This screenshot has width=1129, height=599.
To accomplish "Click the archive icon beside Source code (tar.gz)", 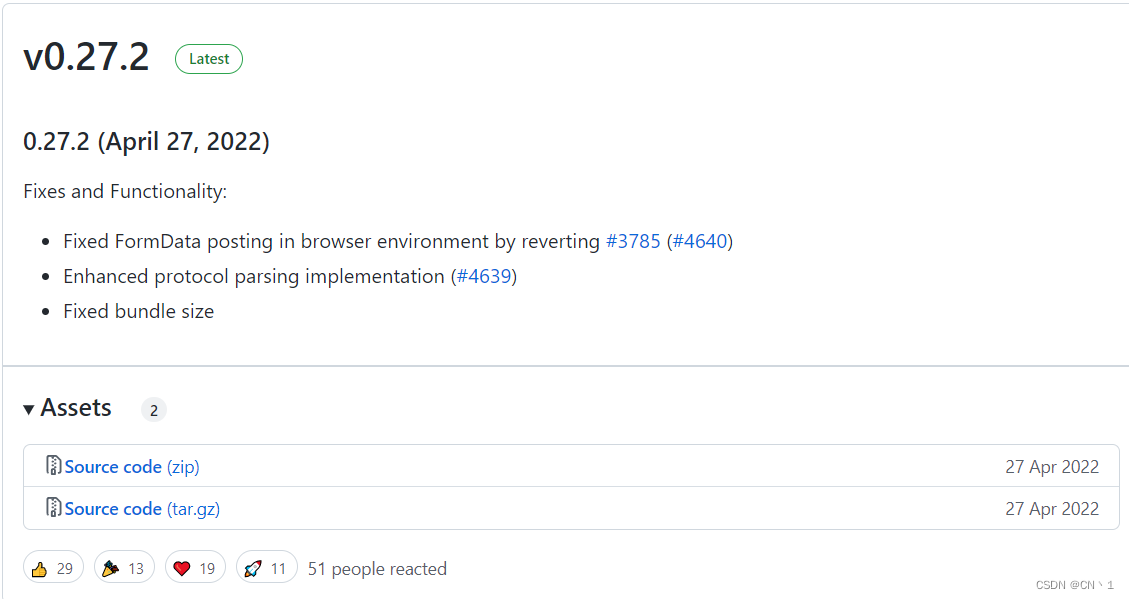I will tap(54, 508).
